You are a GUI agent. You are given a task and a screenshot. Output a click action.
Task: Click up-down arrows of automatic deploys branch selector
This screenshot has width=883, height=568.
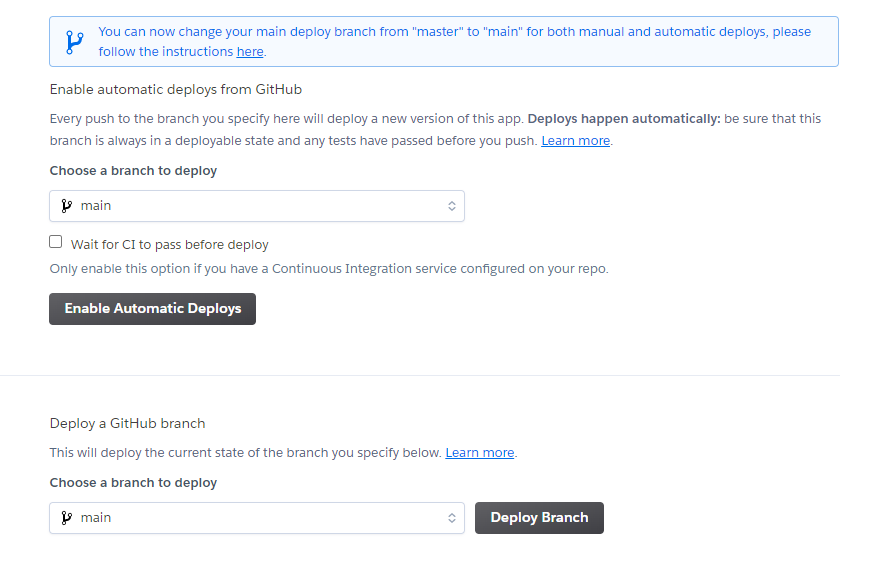pyautogui.click(x=452, y=206)
